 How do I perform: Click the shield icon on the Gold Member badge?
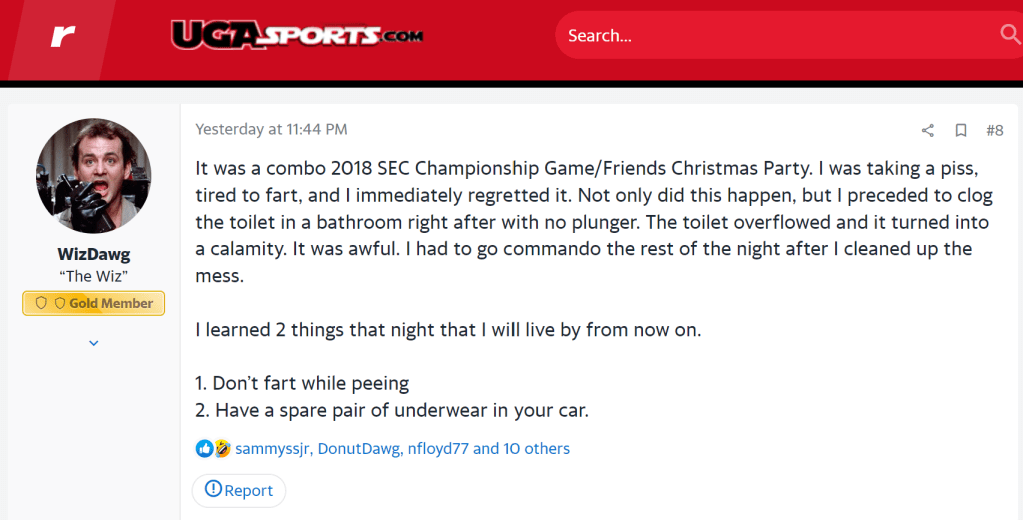[x=41, y=303]
